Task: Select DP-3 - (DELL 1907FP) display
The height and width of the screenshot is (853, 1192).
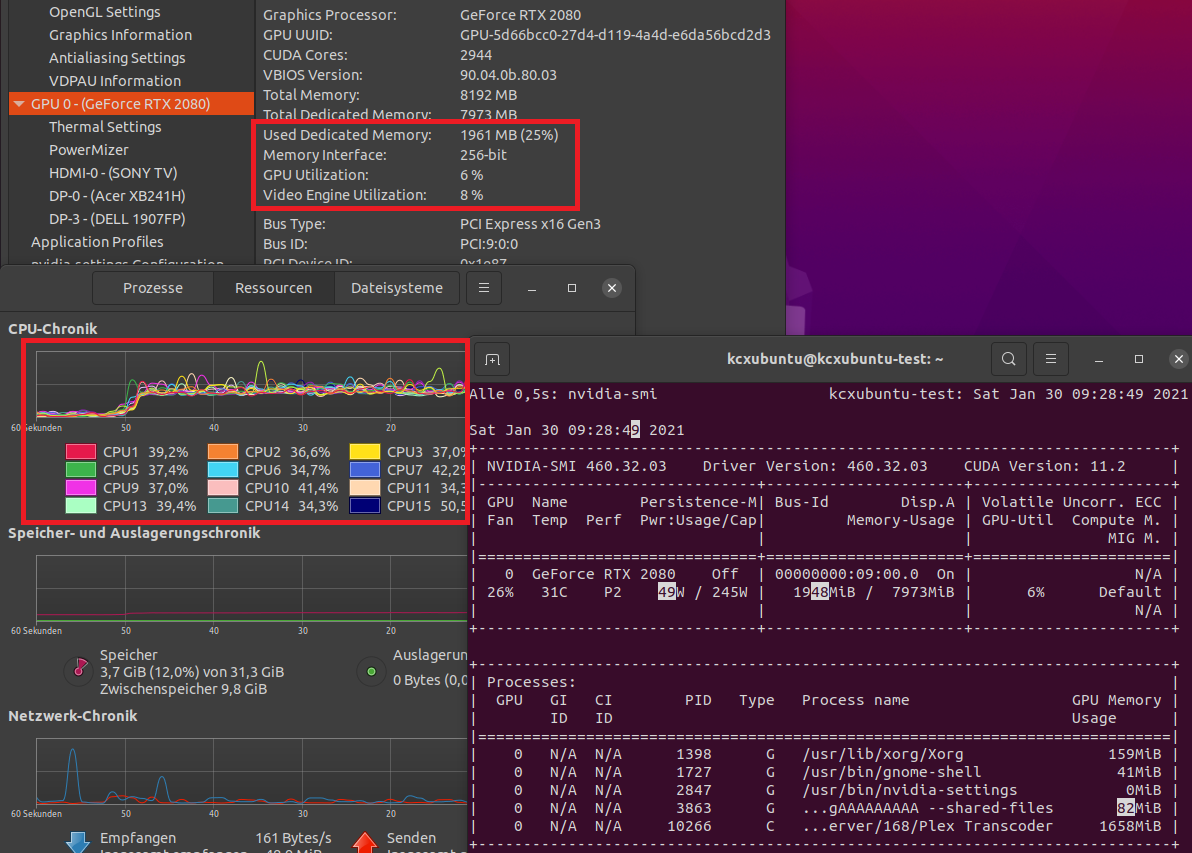Action: click(117, 219)
